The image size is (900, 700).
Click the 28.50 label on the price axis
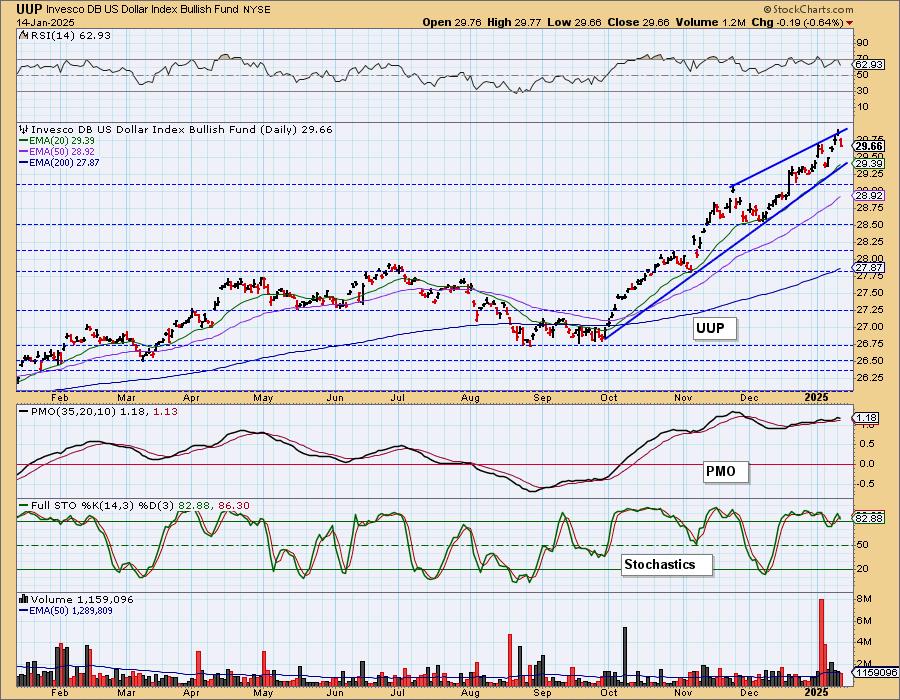(x=871, y=225)
